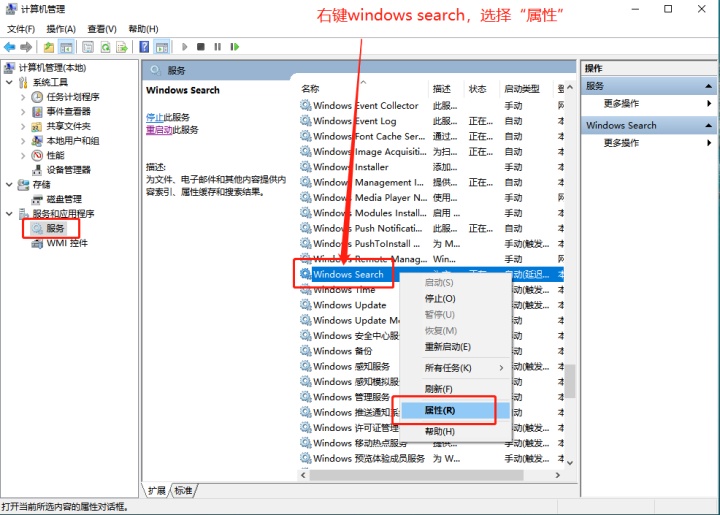720x515 pixels.
Task: Toggle the Show/Hide Action Pane icon
Action: [x=162, y=47]
